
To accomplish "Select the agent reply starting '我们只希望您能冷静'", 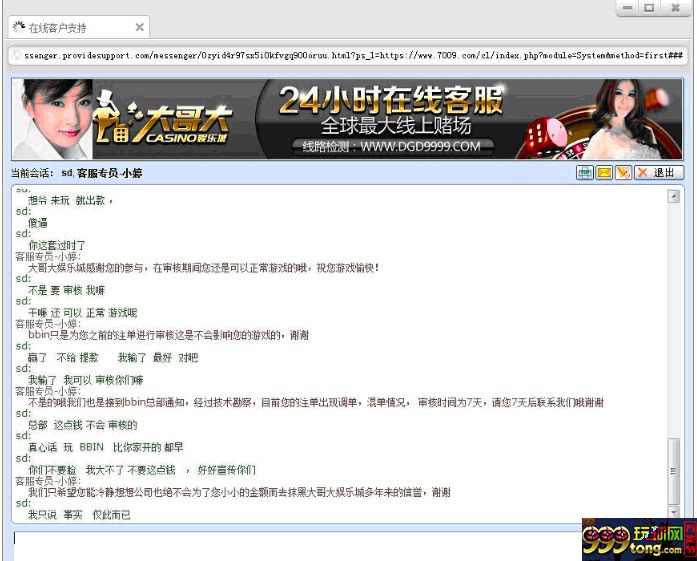I will 240,492.
